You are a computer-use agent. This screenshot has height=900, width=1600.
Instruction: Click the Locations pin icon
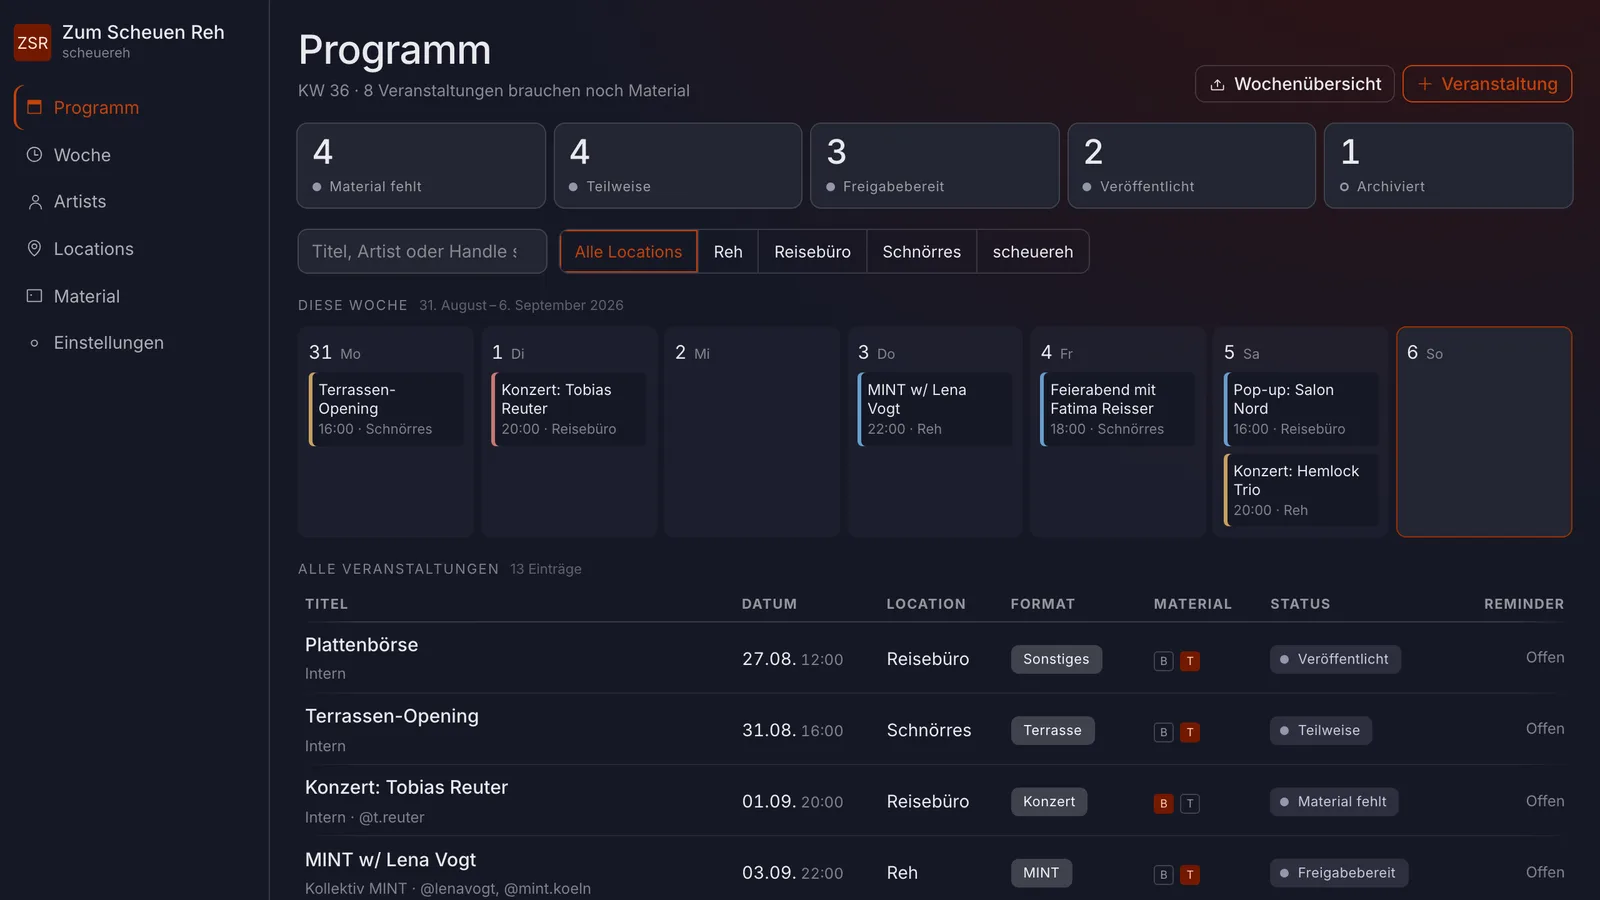coord(34,249)
